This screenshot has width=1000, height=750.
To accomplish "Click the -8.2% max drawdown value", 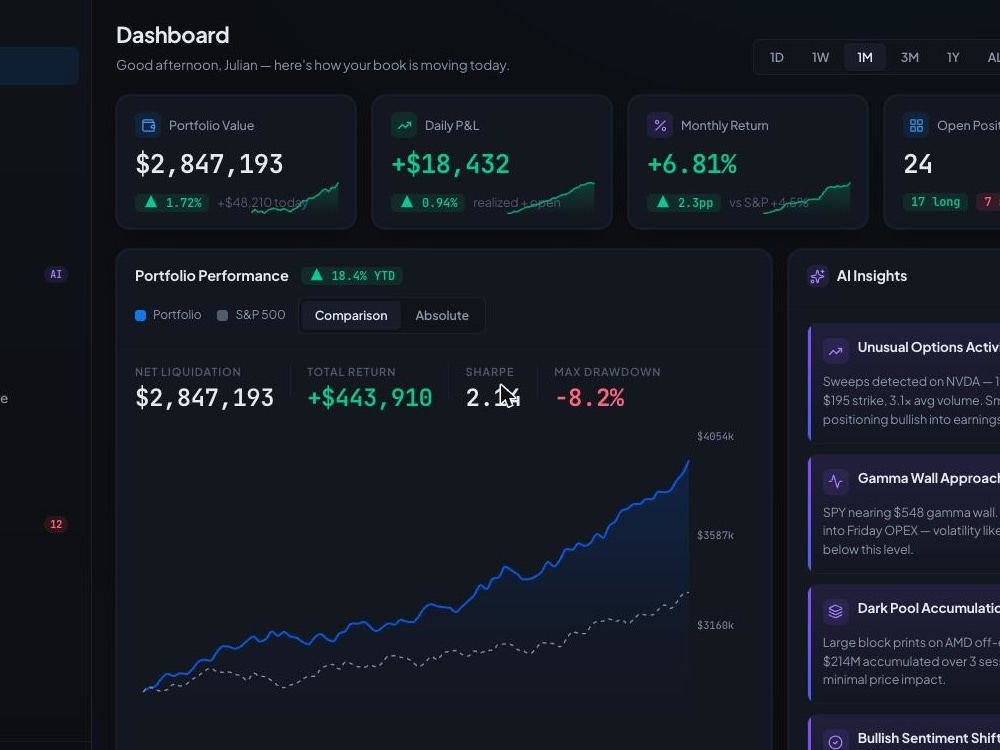I will (x=589, y=398).
